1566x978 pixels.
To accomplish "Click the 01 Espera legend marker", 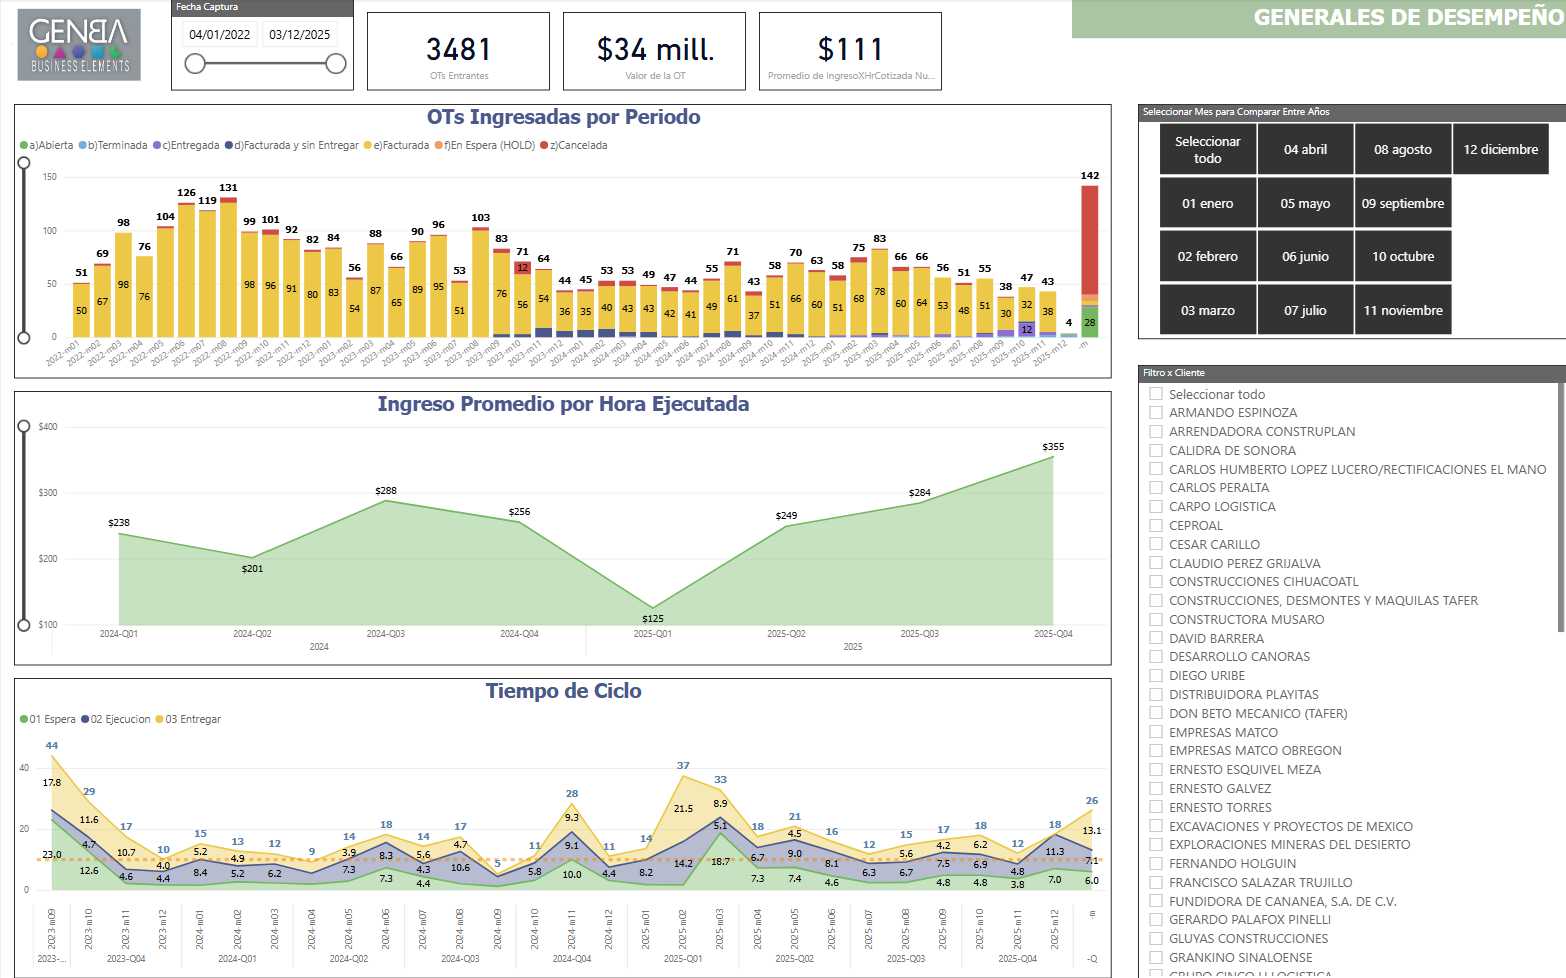I will (24, 720).
